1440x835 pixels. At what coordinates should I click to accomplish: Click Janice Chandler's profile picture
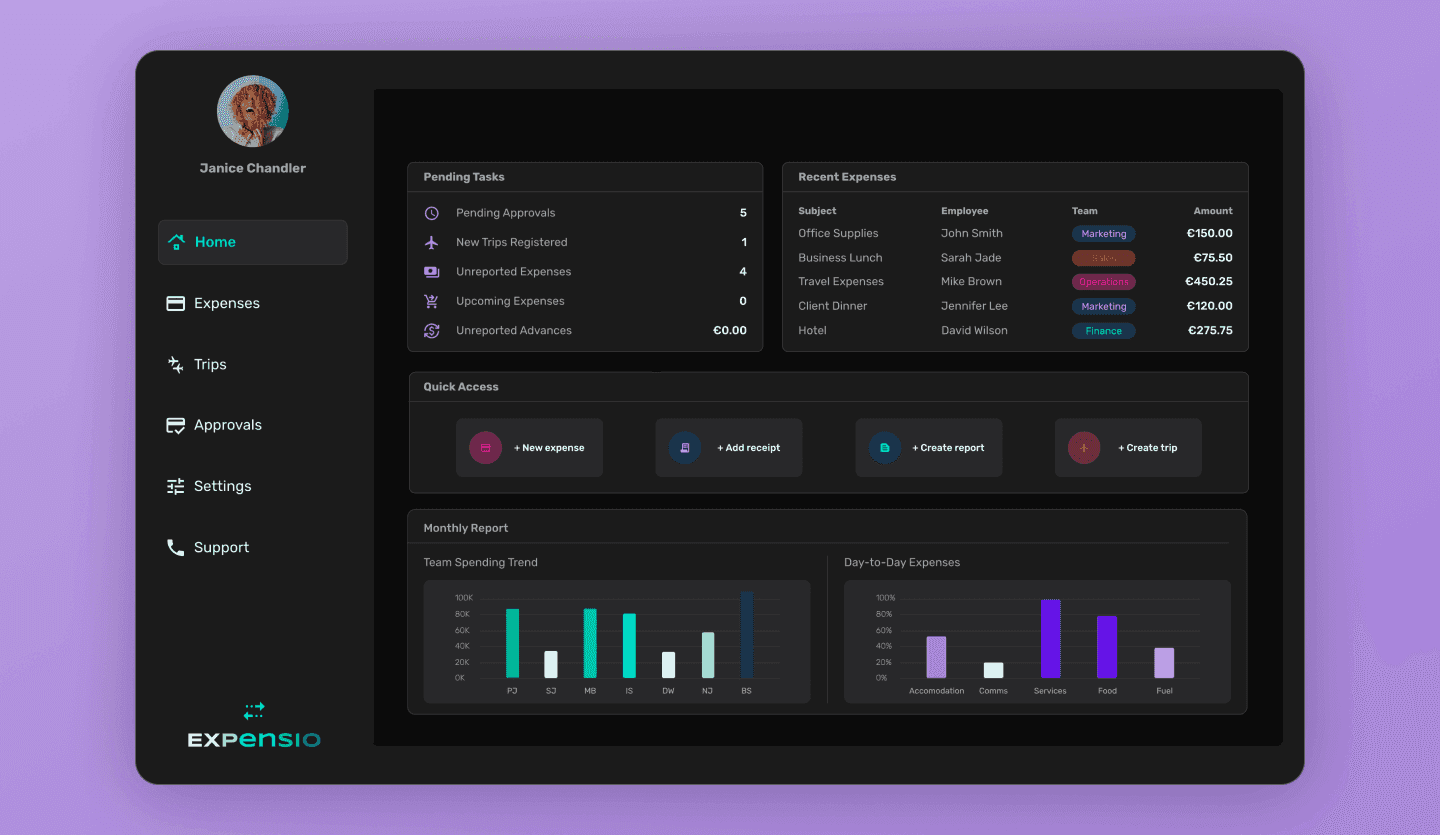tap(252, 110)
